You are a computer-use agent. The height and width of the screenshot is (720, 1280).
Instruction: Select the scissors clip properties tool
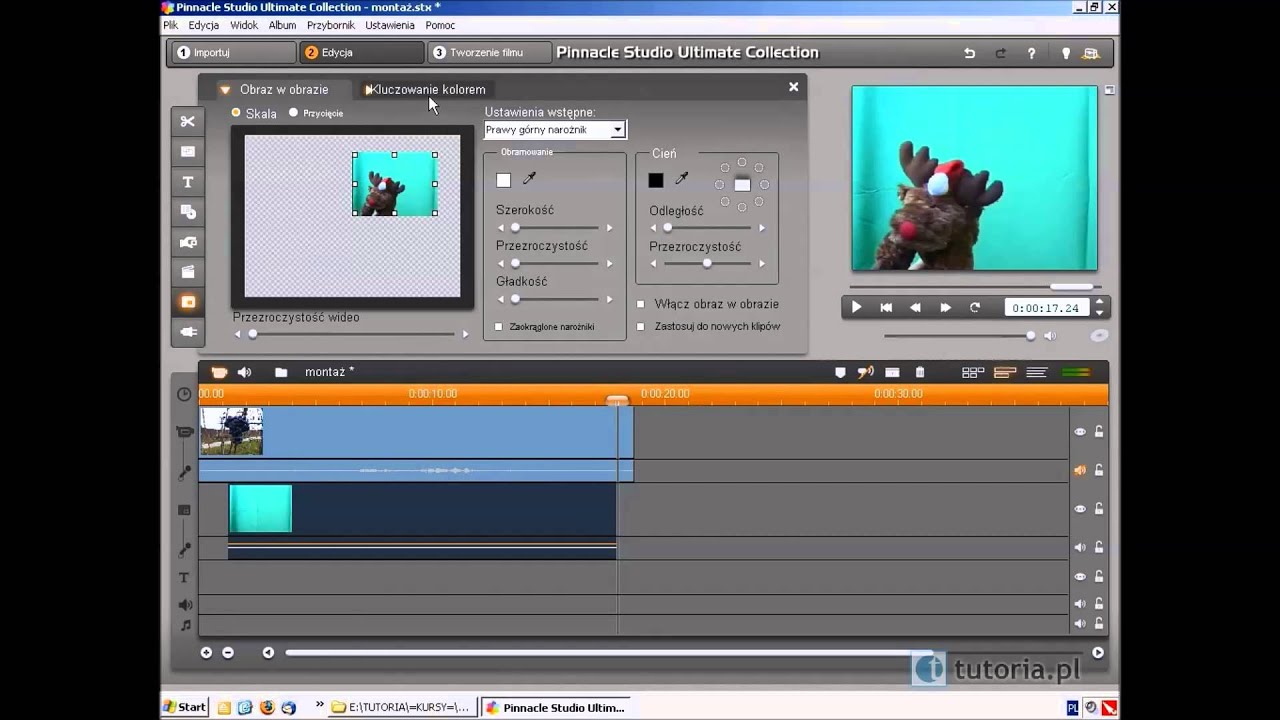(187, 121)
